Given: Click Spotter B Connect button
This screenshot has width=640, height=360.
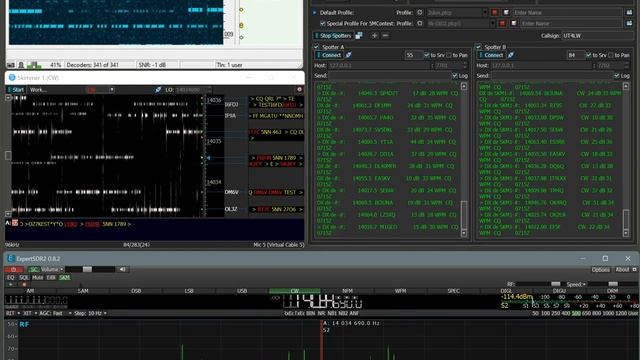Looking at the screenshot, I should (x=491, y=55).
